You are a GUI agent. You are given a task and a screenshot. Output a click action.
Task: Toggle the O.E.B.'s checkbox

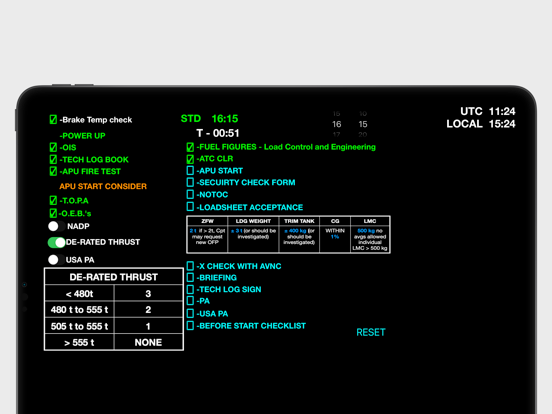click(53, 213)
